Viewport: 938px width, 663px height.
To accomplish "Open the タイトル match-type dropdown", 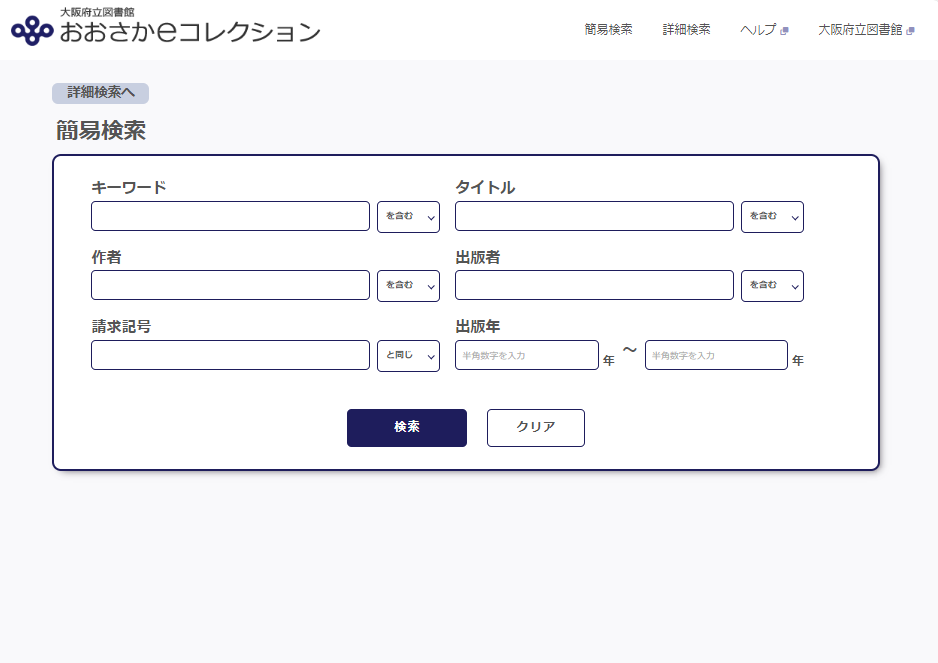I will tap(772, 217).
